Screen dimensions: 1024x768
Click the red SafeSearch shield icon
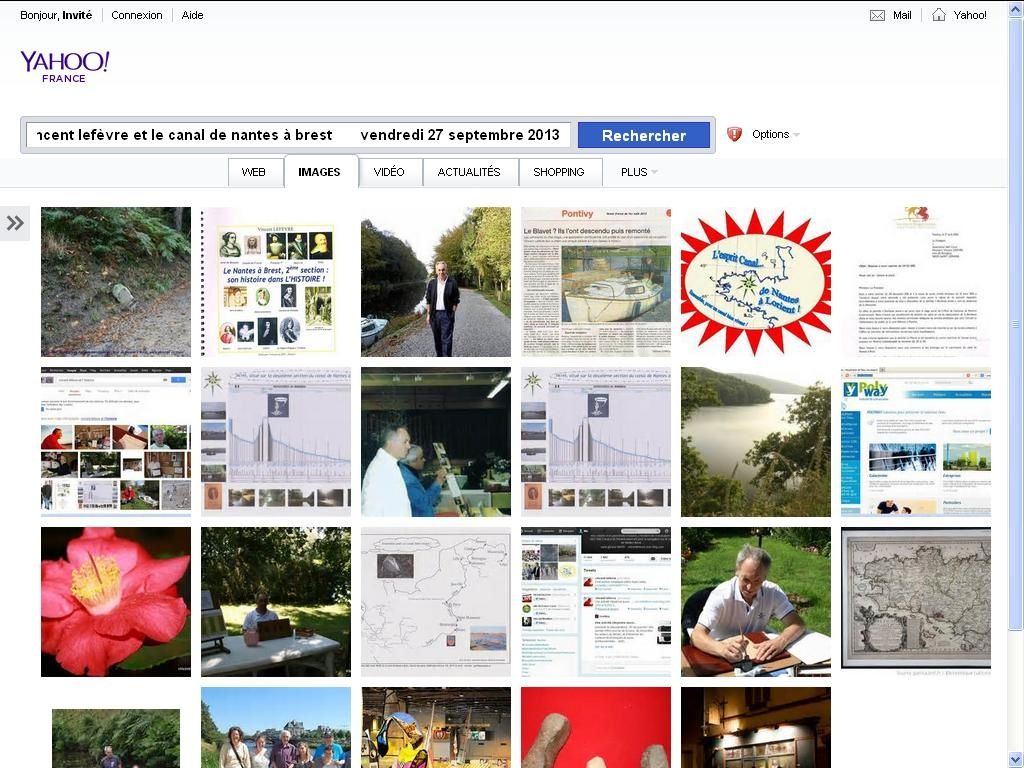734,134
